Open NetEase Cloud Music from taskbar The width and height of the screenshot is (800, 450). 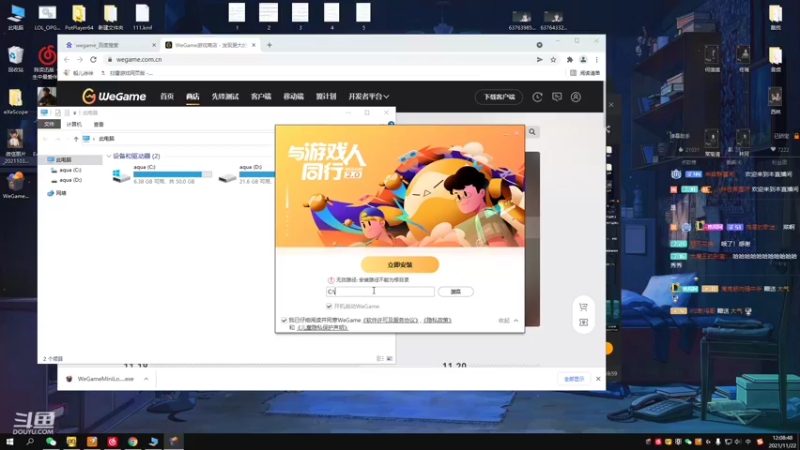click(x=112, y=442)
